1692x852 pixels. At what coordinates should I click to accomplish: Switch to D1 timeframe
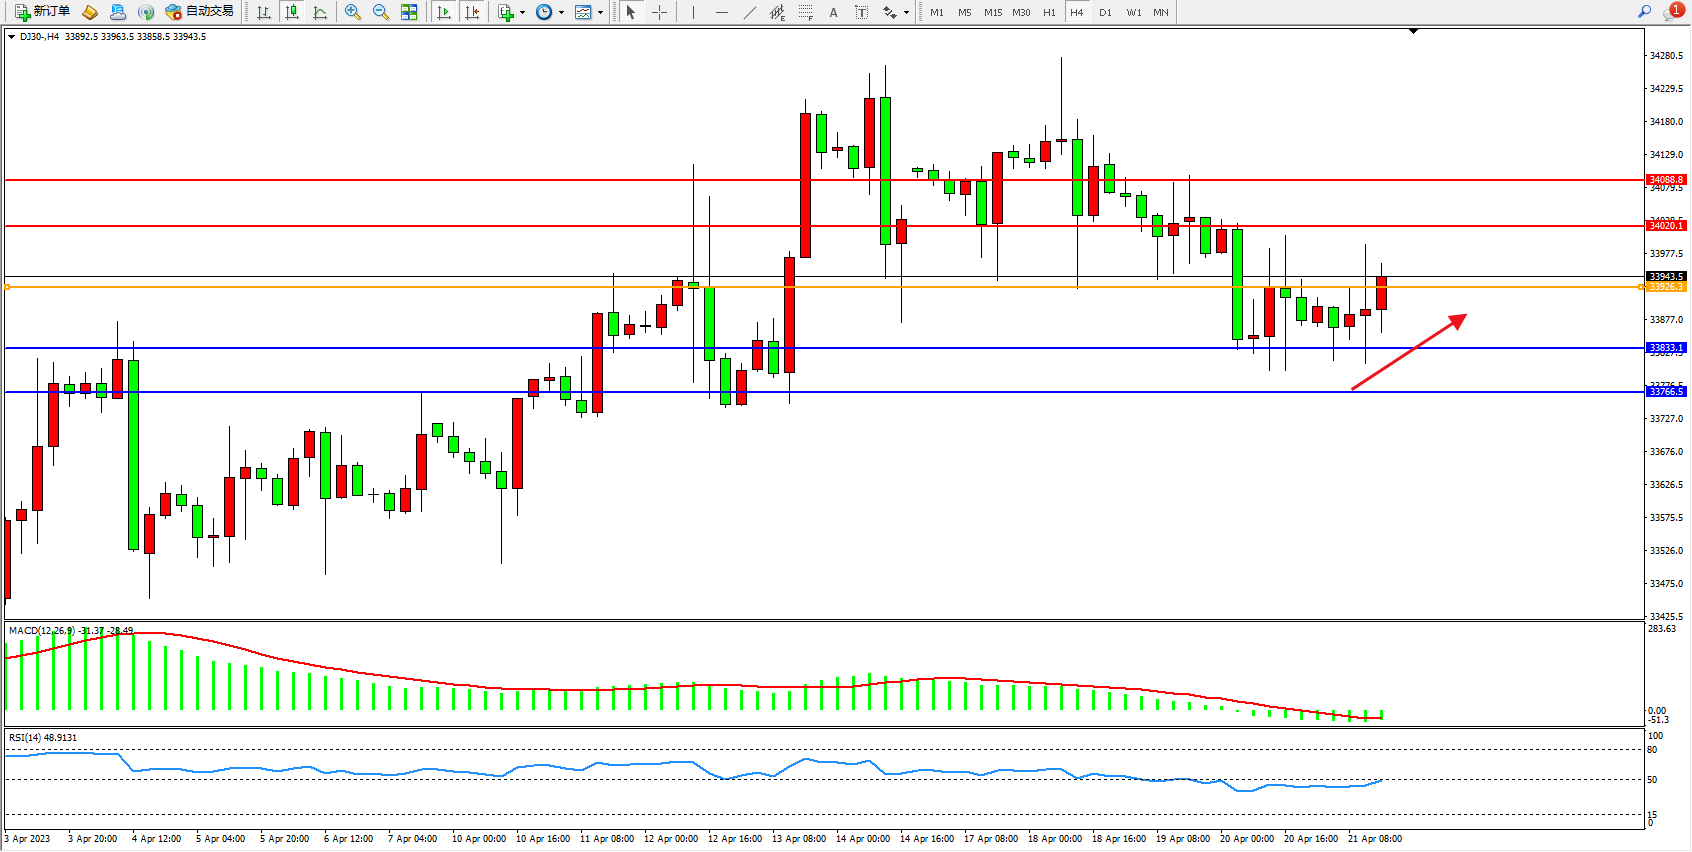(x=1105, y=12)
